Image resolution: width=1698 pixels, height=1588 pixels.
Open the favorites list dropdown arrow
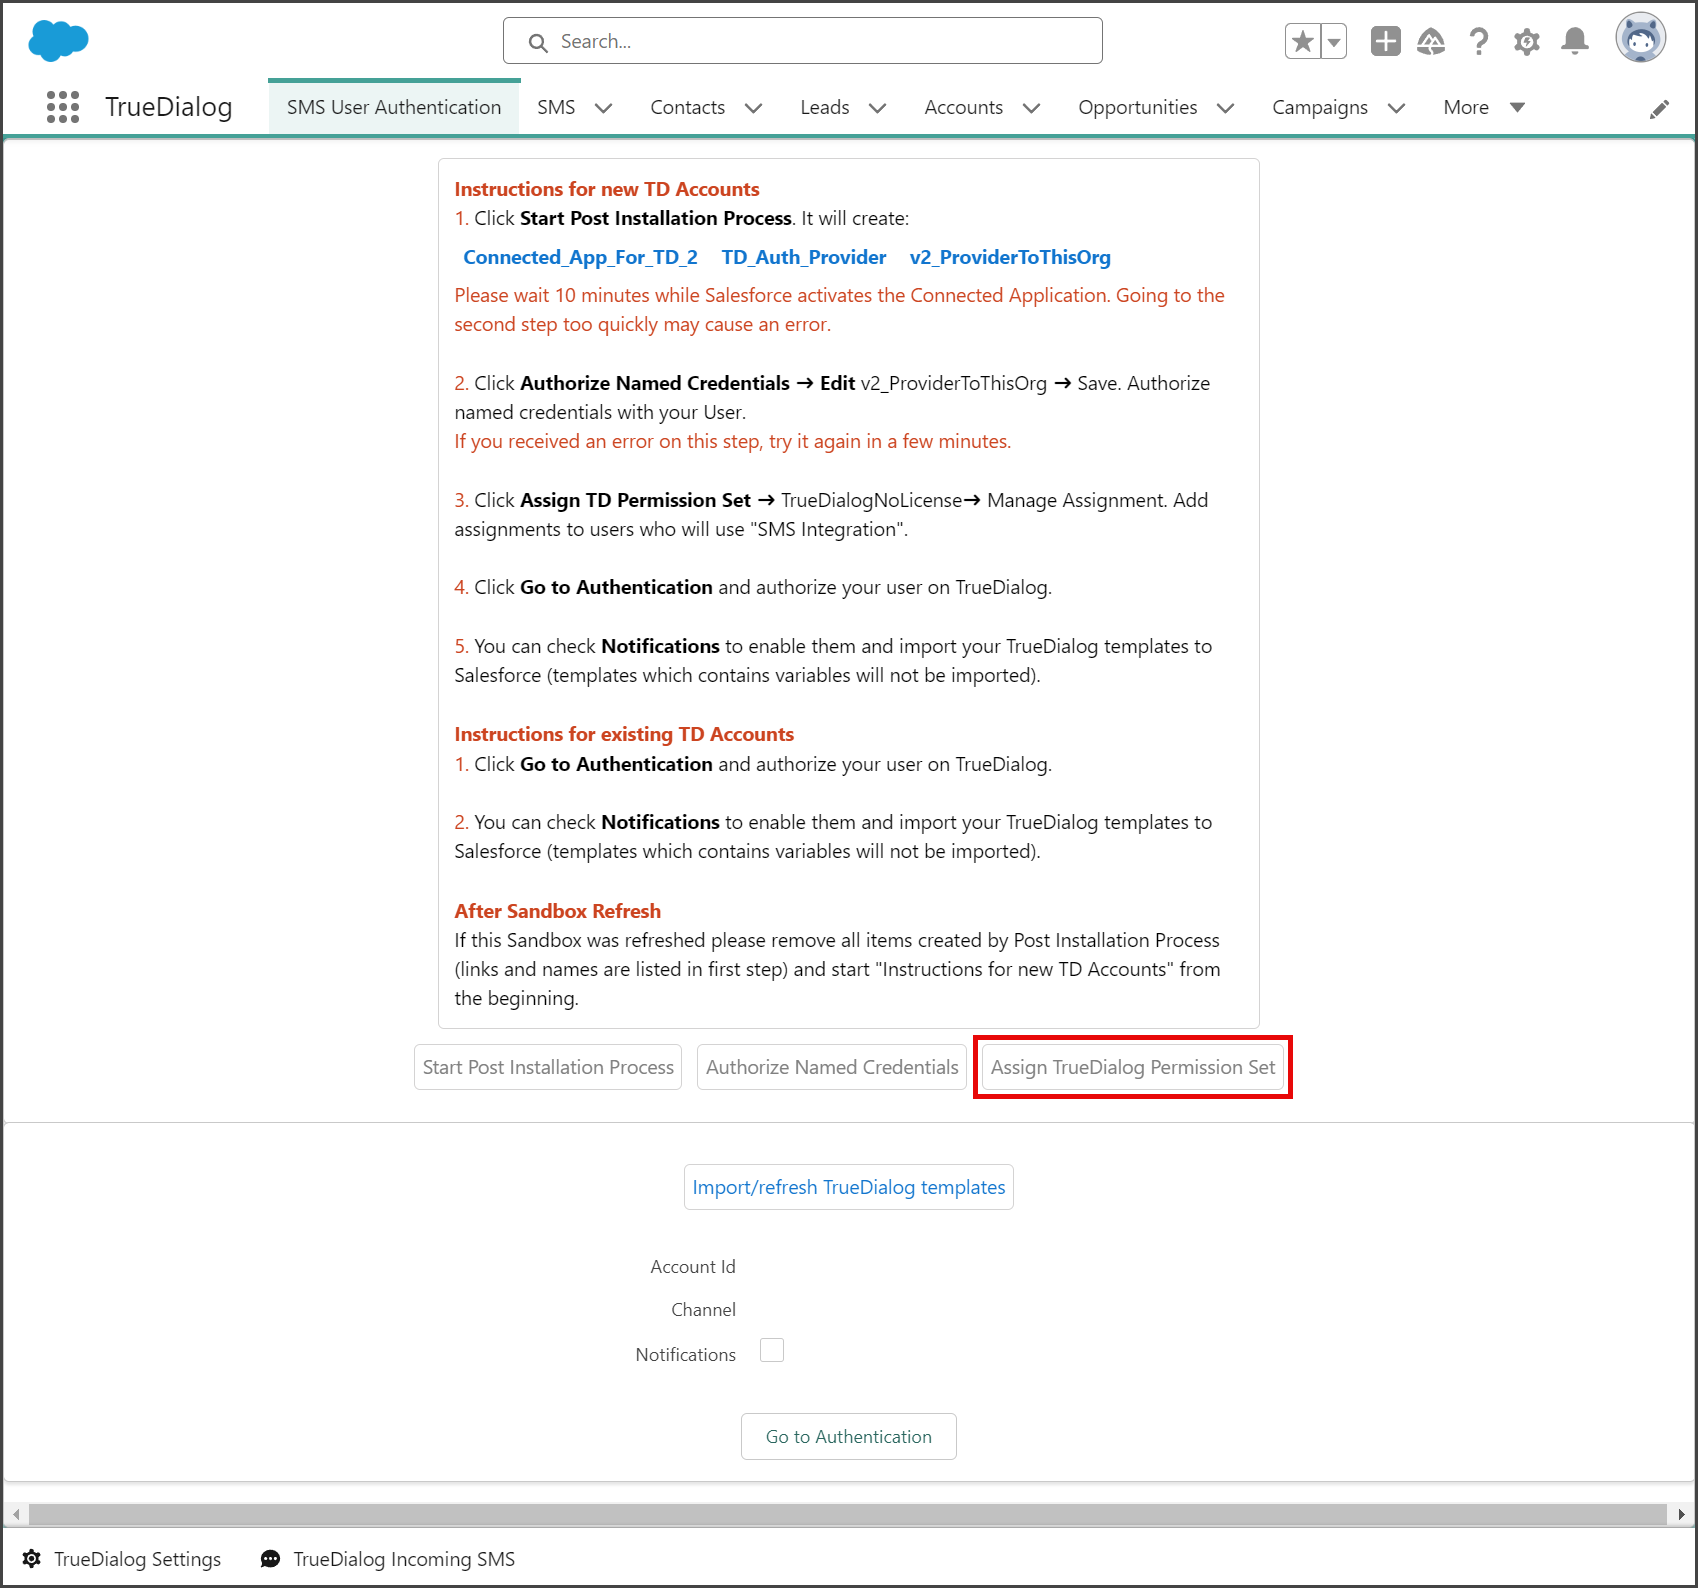1334,41
